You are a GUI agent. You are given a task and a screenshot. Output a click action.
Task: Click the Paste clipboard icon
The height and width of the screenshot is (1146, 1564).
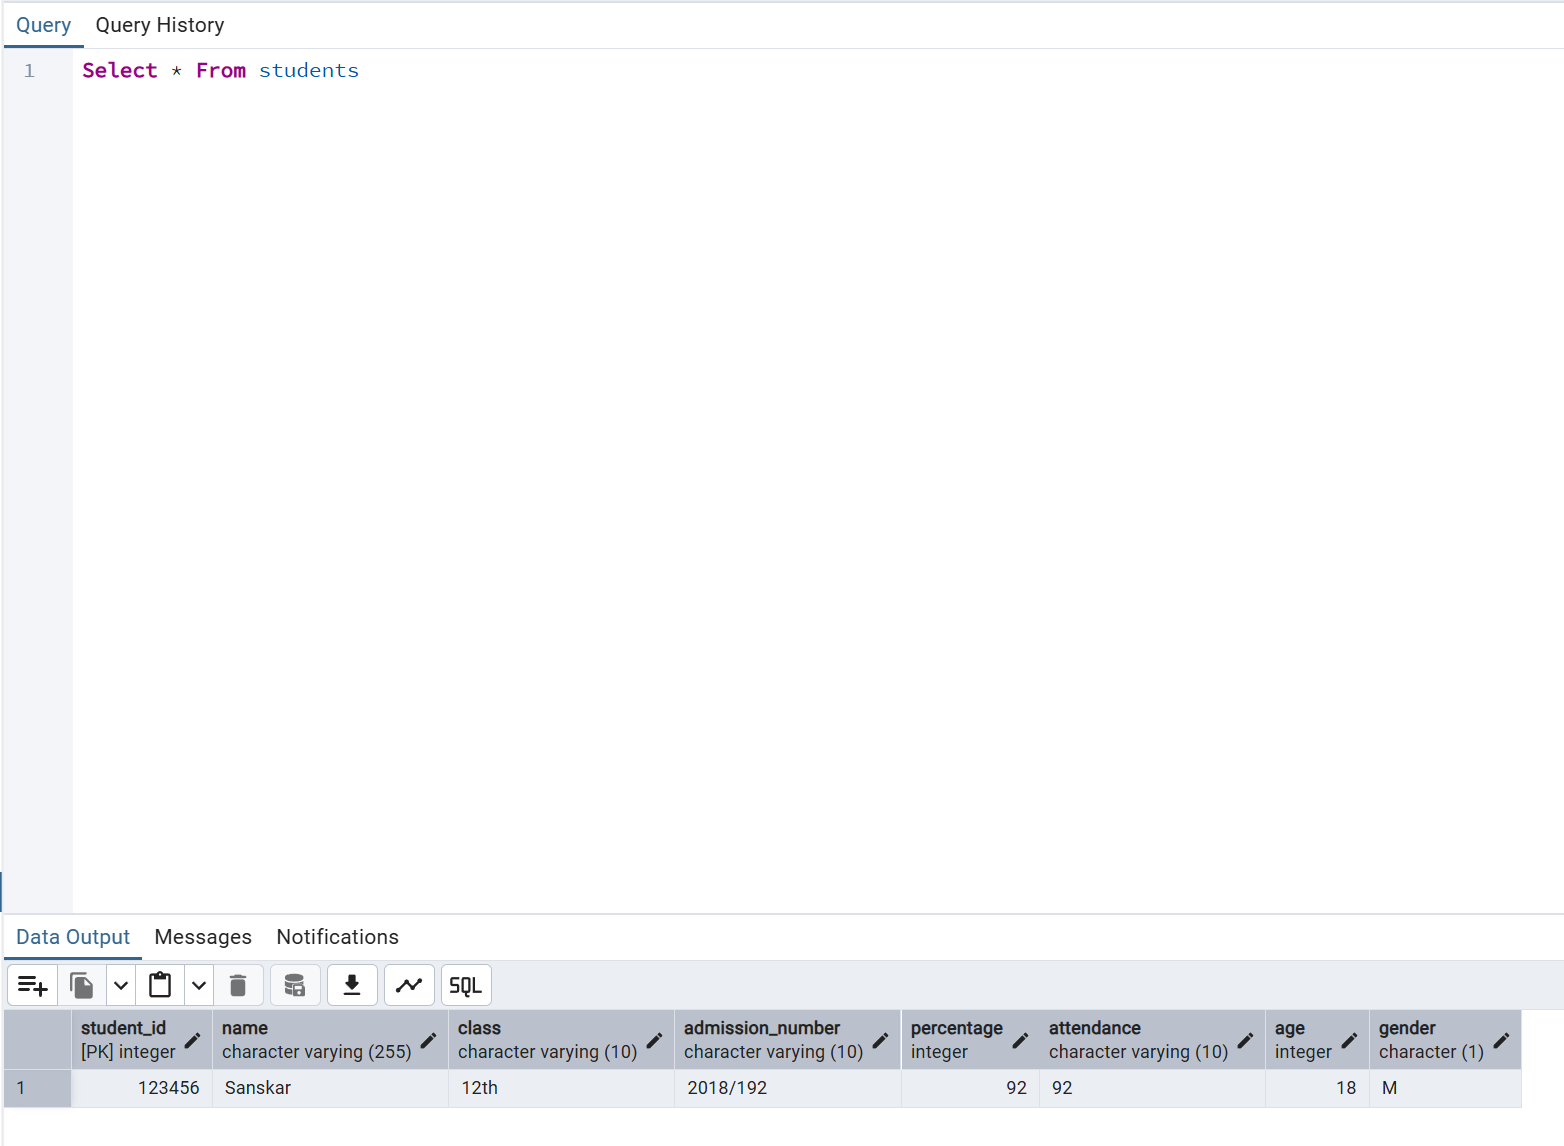click(x=160, y=986)
